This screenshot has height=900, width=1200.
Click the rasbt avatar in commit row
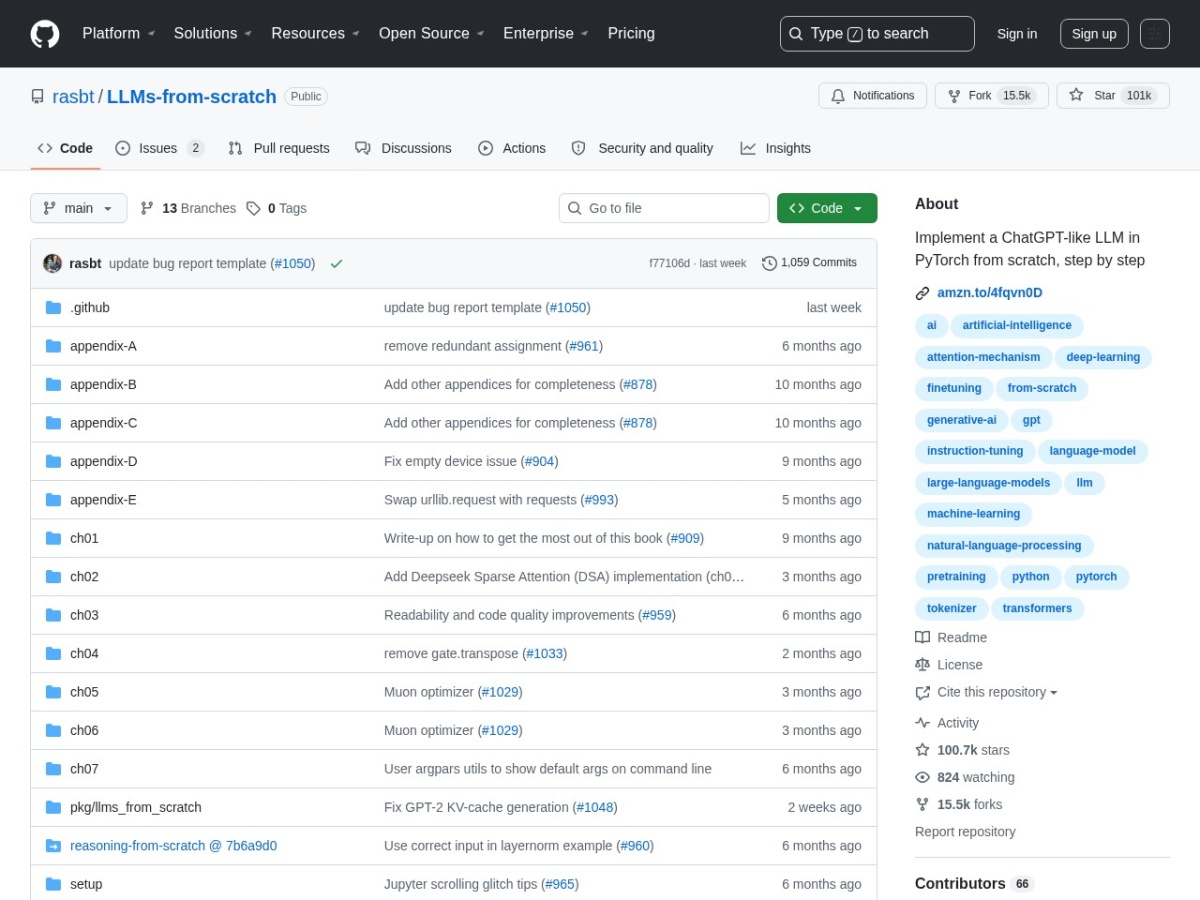[52, 263]
